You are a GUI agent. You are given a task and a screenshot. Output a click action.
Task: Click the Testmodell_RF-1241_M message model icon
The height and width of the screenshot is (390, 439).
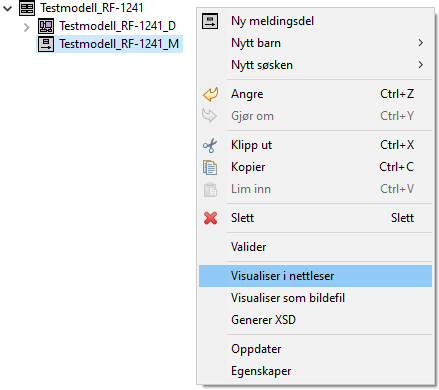coord(46,44)
